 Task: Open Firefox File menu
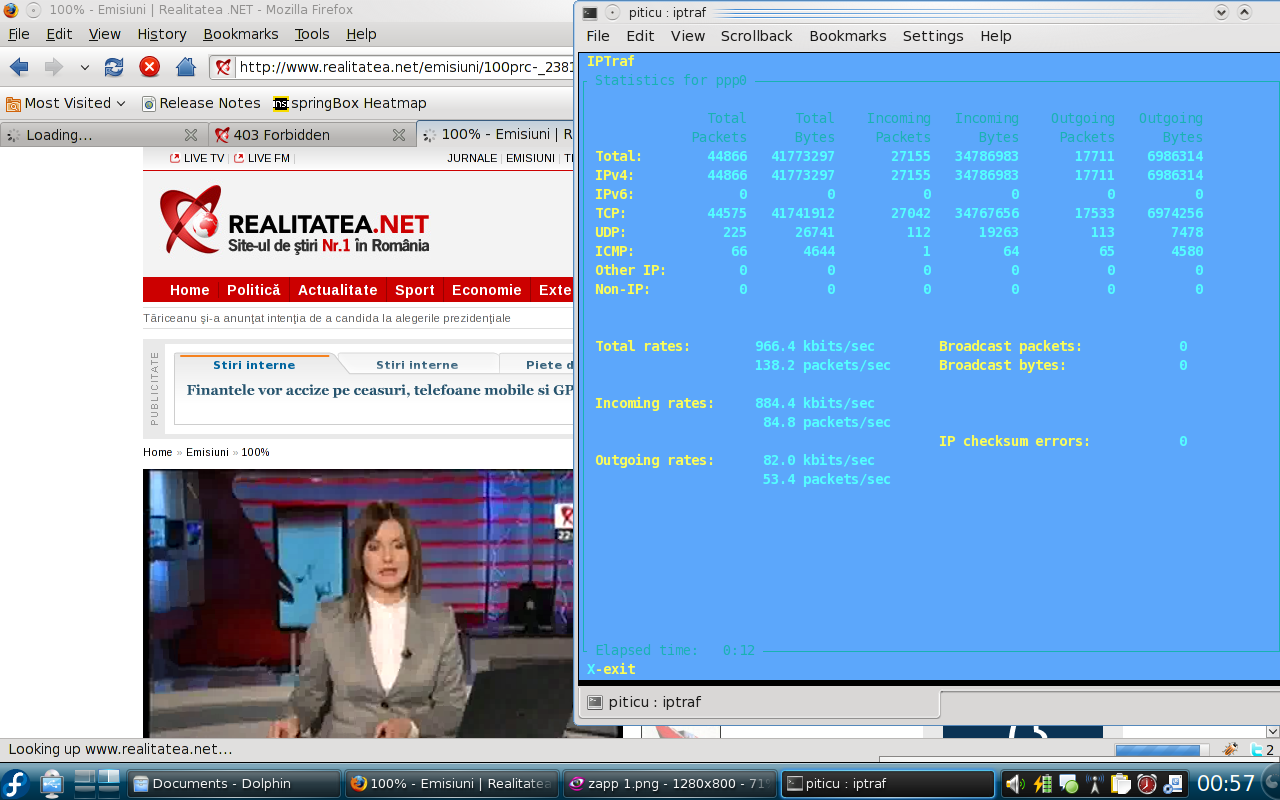(x=19, y=34)
